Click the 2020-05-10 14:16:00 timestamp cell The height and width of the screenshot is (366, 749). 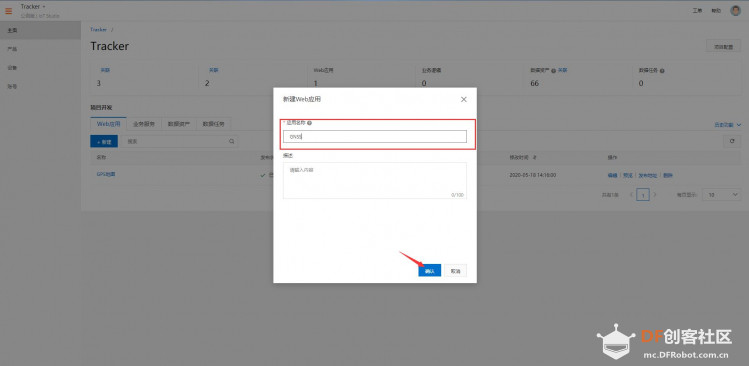pos(533,175)
